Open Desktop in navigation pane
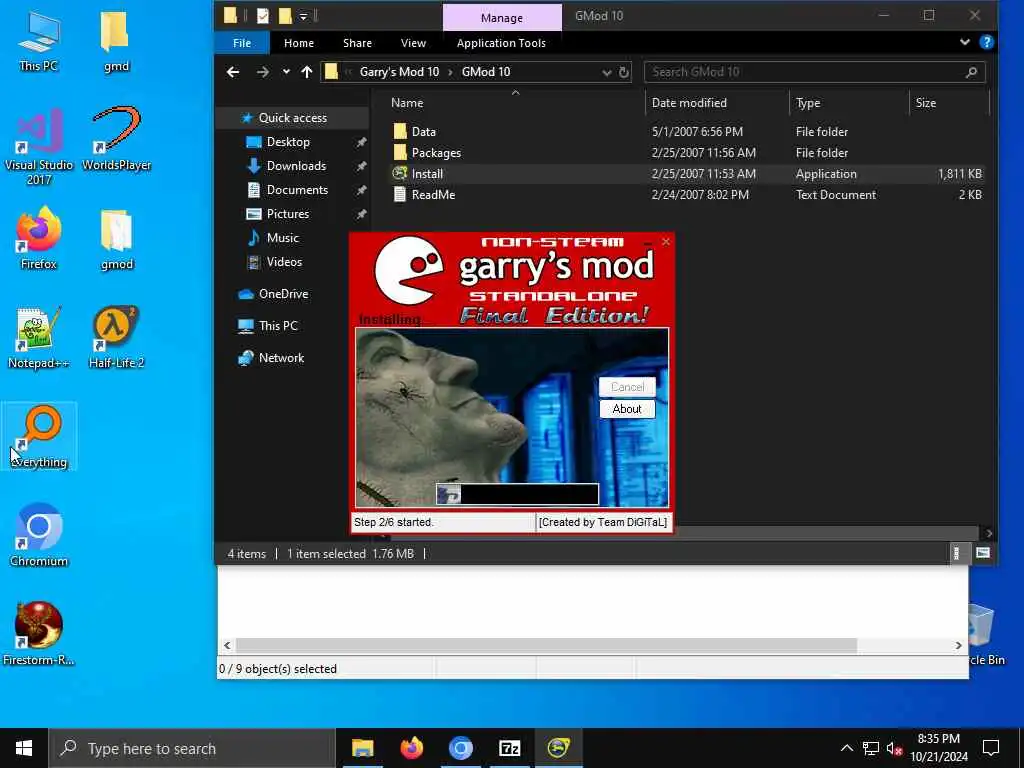This screenshot has height=768, width=1024. coord(288,142)
